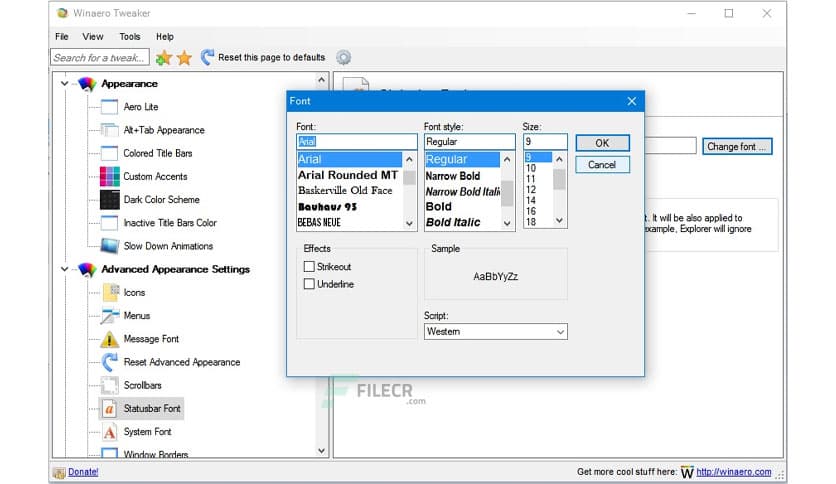Open the File menu

click(x=62, y=37)
